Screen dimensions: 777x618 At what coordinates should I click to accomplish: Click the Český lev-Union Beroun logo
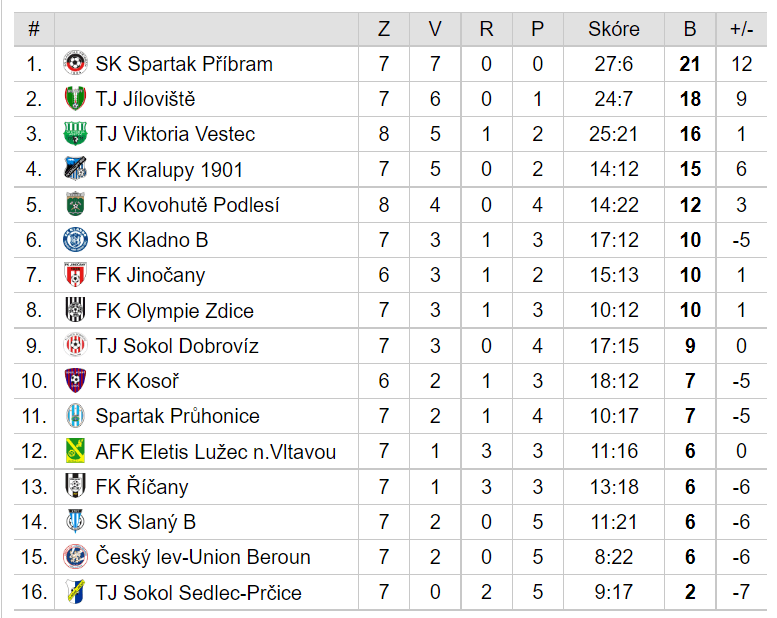[x=75, y=557]
